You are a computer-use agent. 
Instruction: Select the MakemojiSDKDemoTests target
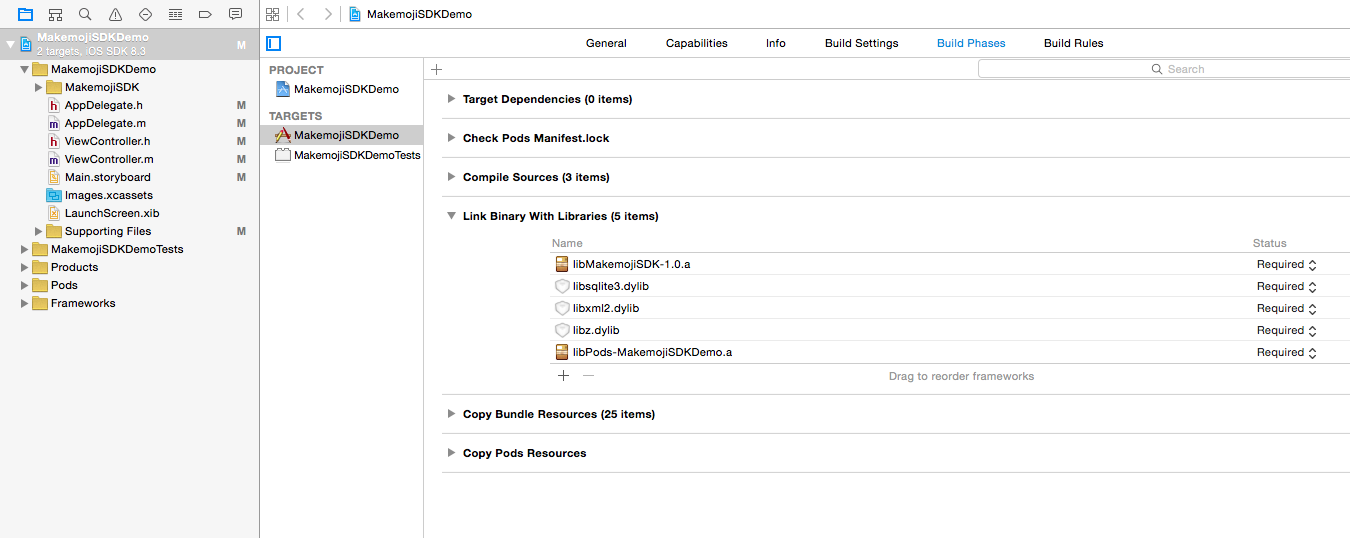point(356,155)
